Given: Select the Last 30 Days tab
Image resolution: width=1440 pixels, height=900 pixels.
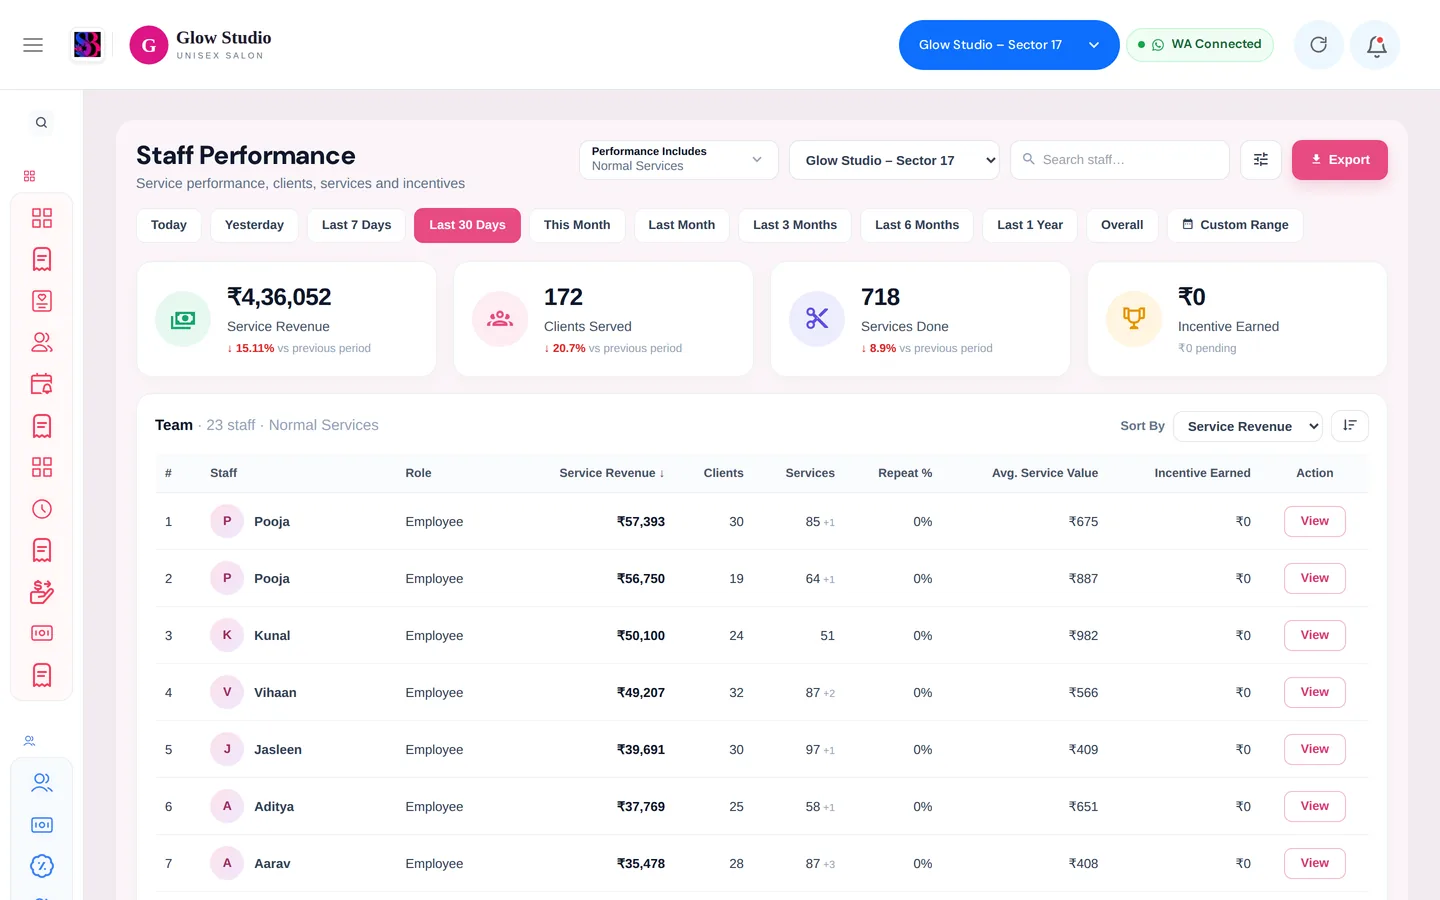Looking at the screenshot, I should (x=467, y=225).
